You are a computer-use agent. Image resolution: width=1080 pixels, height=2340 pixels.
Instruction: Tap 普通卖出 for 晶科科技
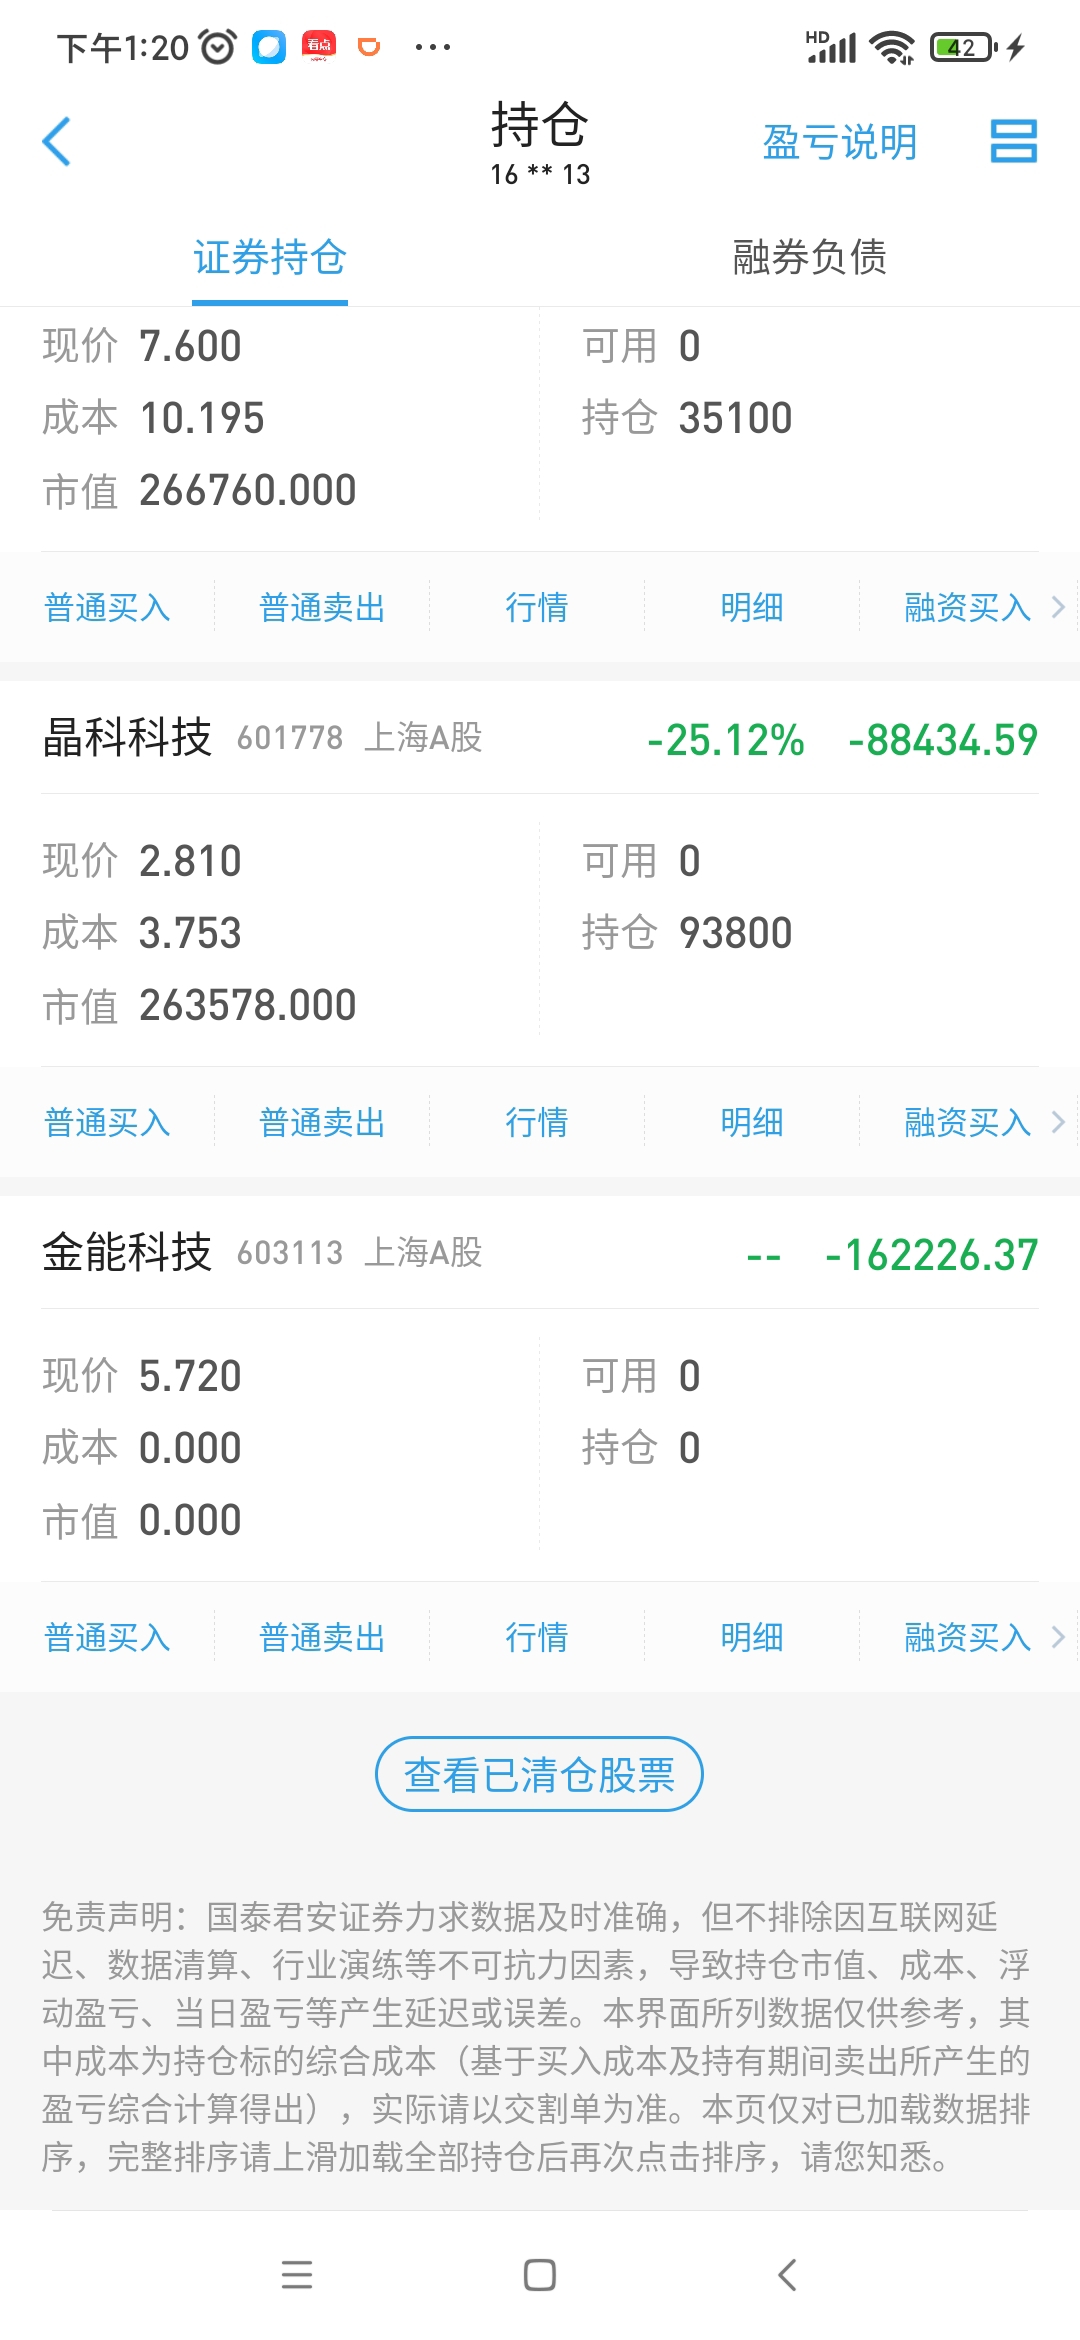(x=322, y=1122)
